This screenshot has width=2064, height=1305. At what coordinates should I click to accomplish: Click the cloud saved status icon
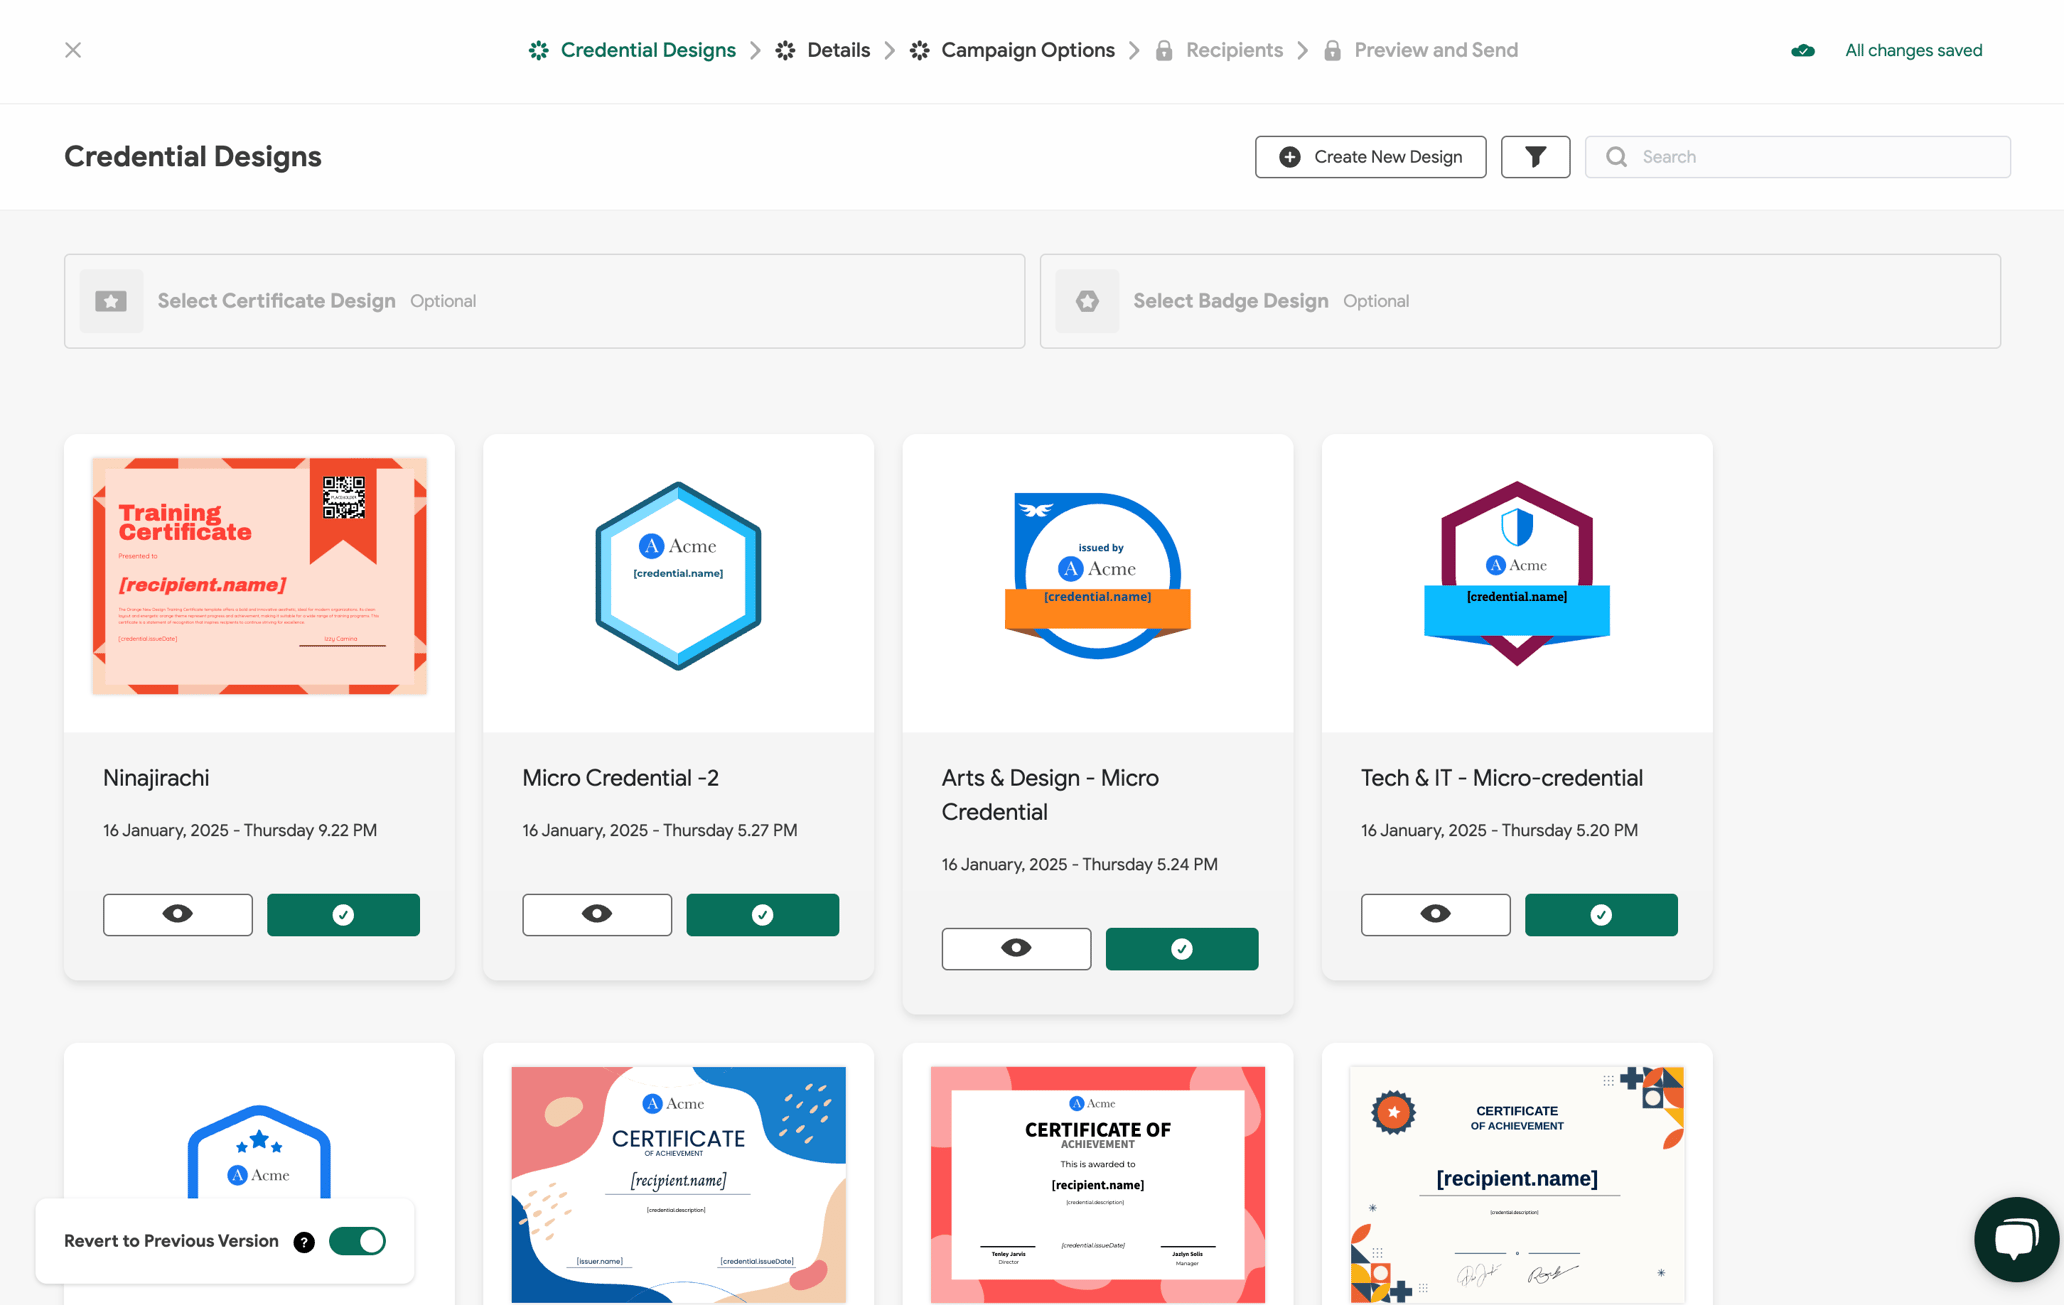click(x=1802, y=50)
